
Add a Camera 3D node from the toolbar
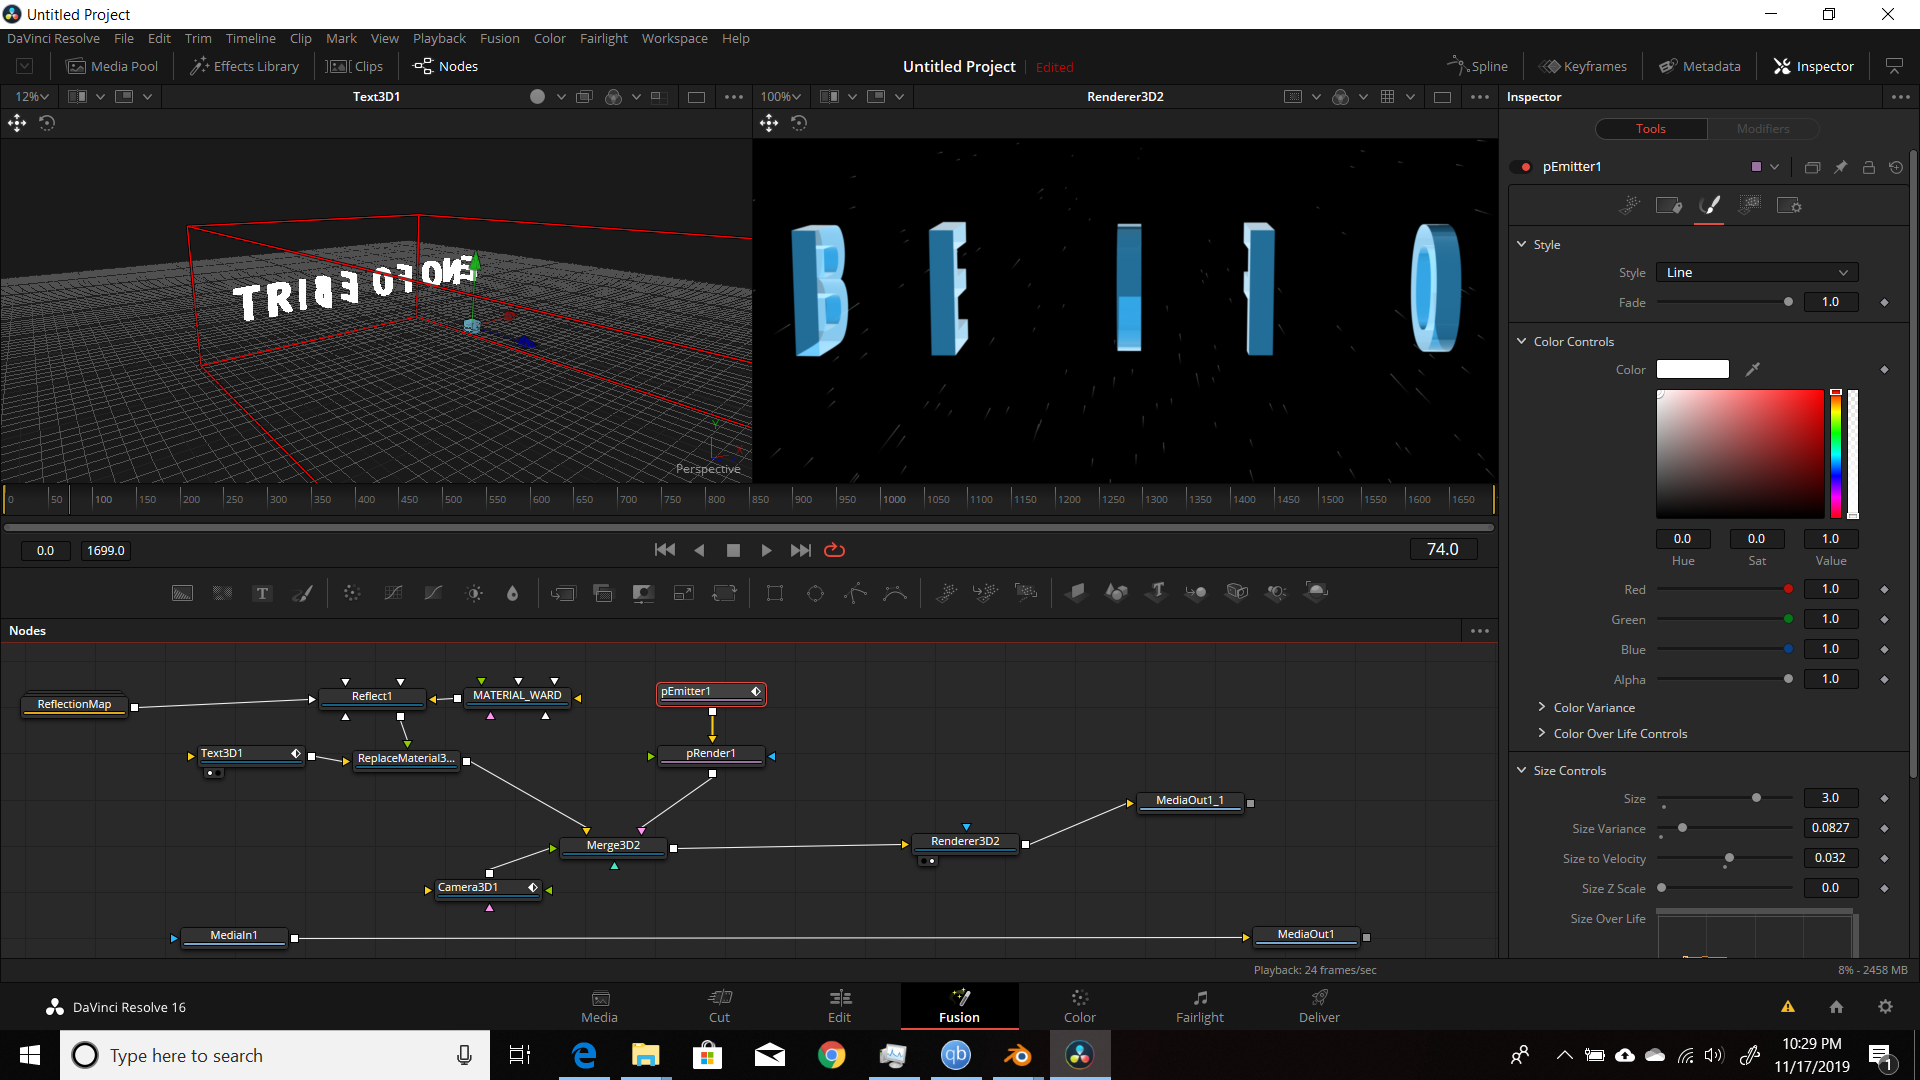(1237, 593)
